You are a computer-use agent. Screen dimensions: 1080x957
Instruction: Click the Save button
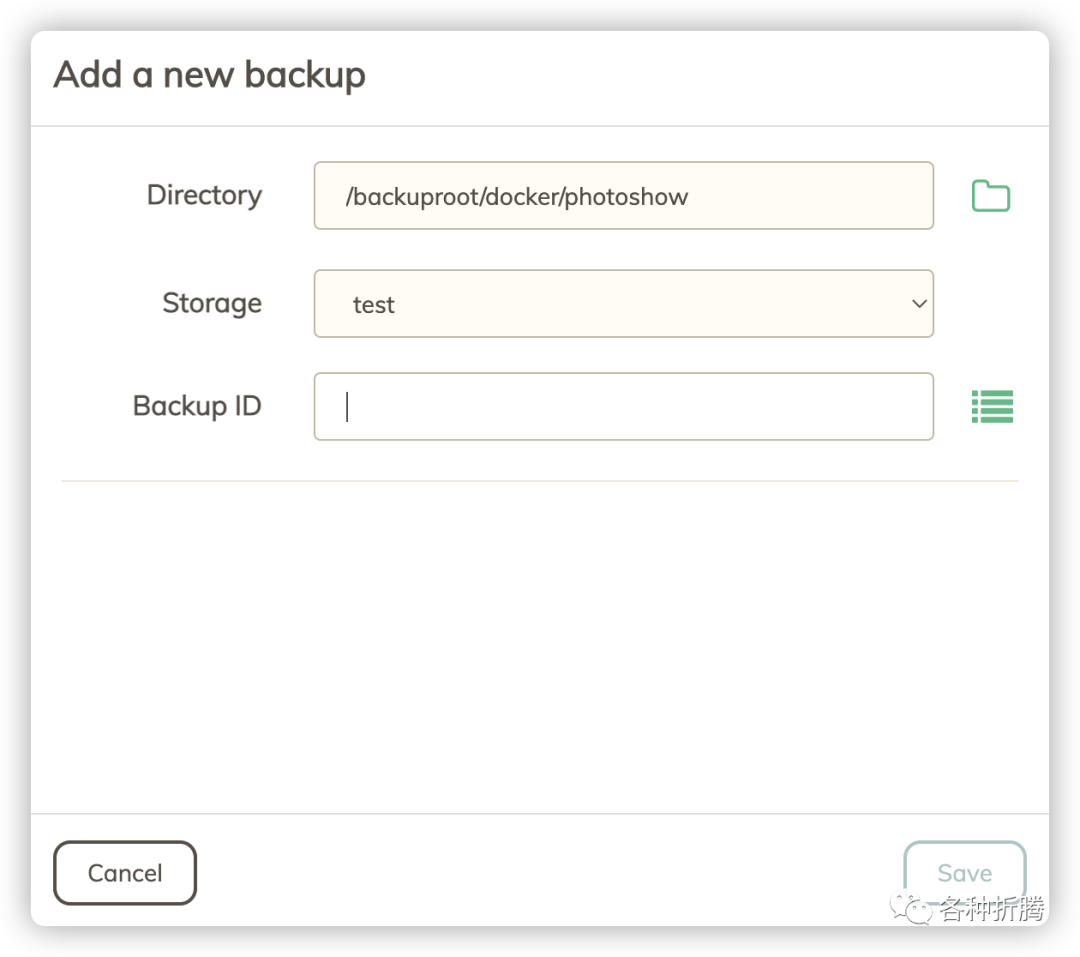tap(964, 872)
